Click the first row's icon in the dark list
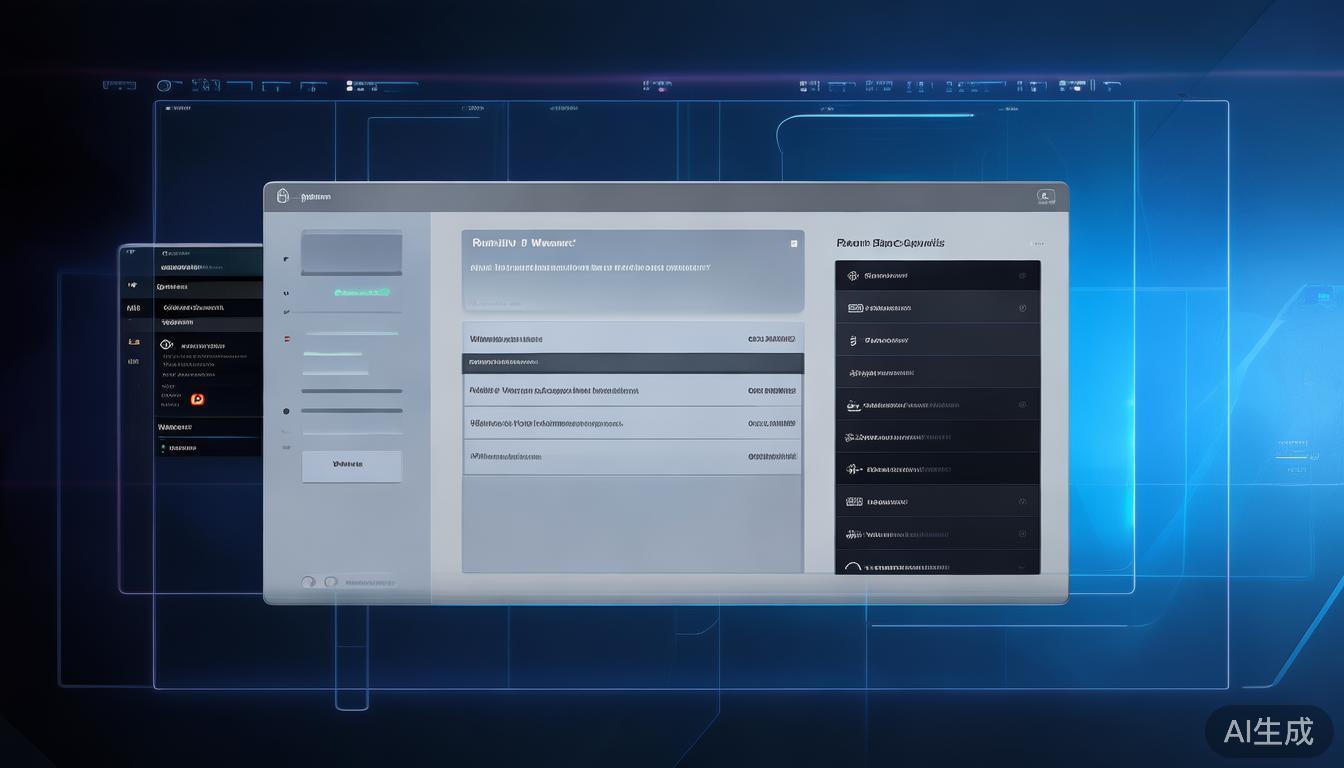Image resolution: width=1344 pixels, height=768 pixels. coord(853,276)
